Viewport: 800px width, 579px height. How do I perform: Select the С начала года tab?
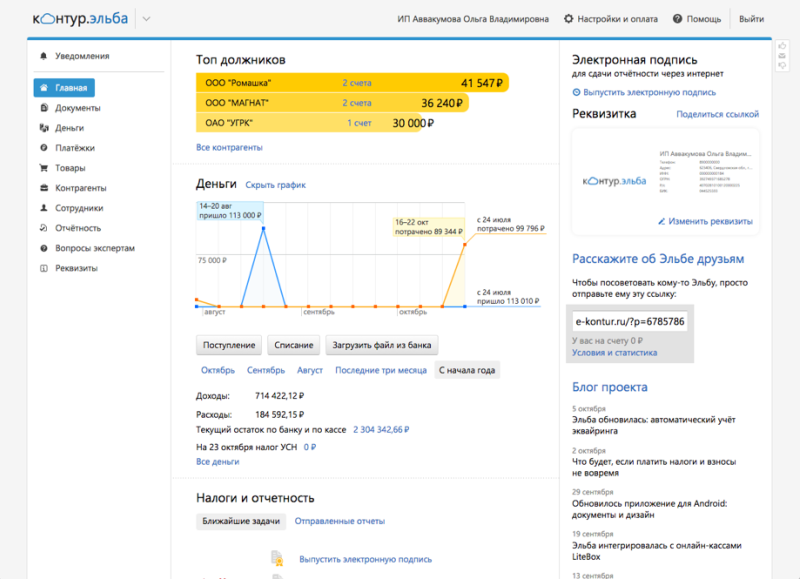point(467,370)
